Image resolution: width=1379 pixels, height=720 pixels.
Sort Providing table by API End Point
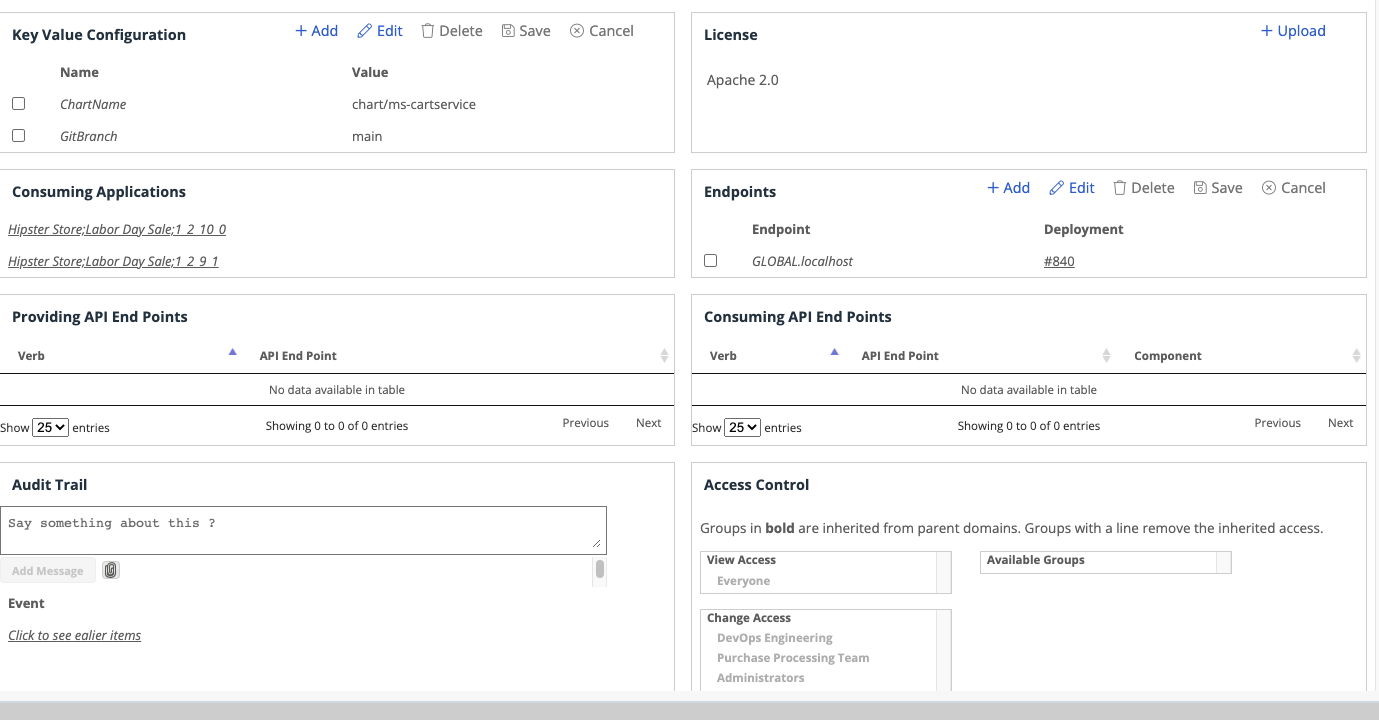click(298, 356)
